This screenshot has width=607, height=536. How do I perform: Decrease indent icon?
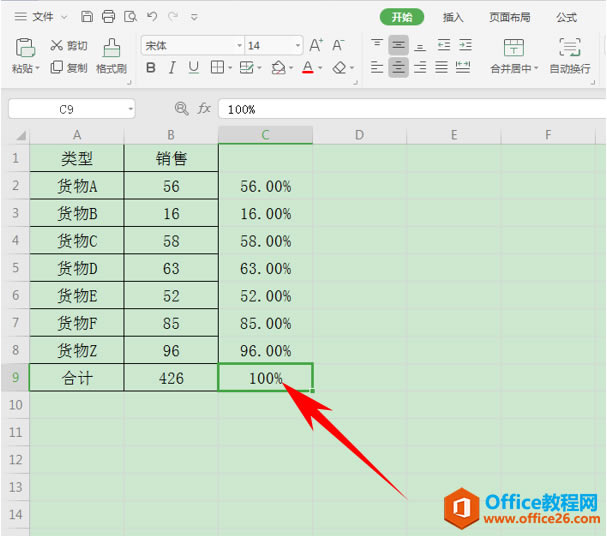[444, 45]
